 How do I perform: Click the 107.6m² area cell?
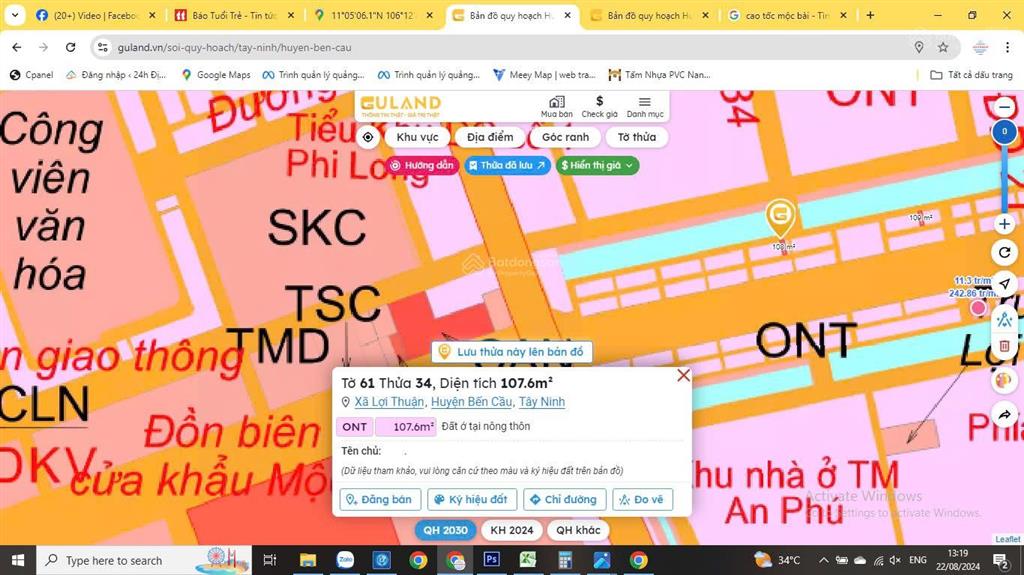point(406,427)
